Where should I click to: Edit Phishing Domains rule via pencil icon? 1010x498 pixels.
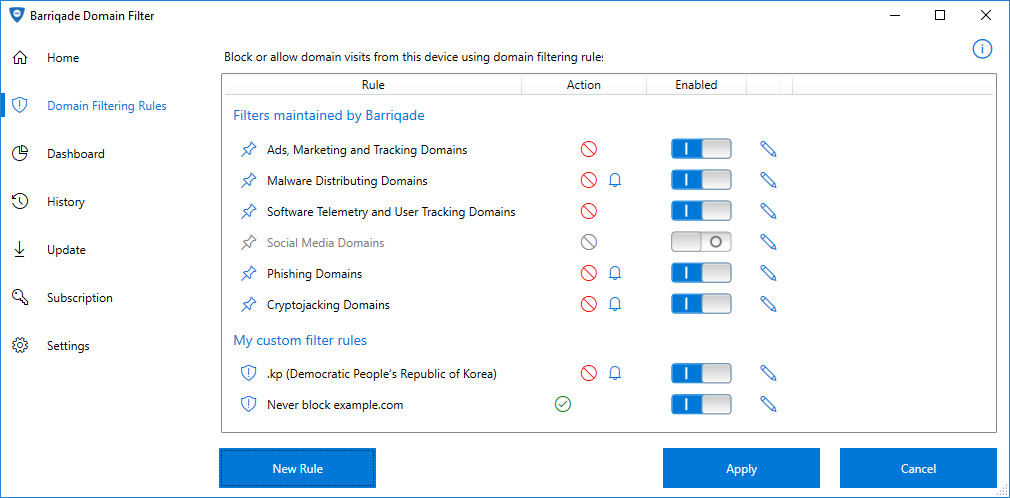coord(768,273)
